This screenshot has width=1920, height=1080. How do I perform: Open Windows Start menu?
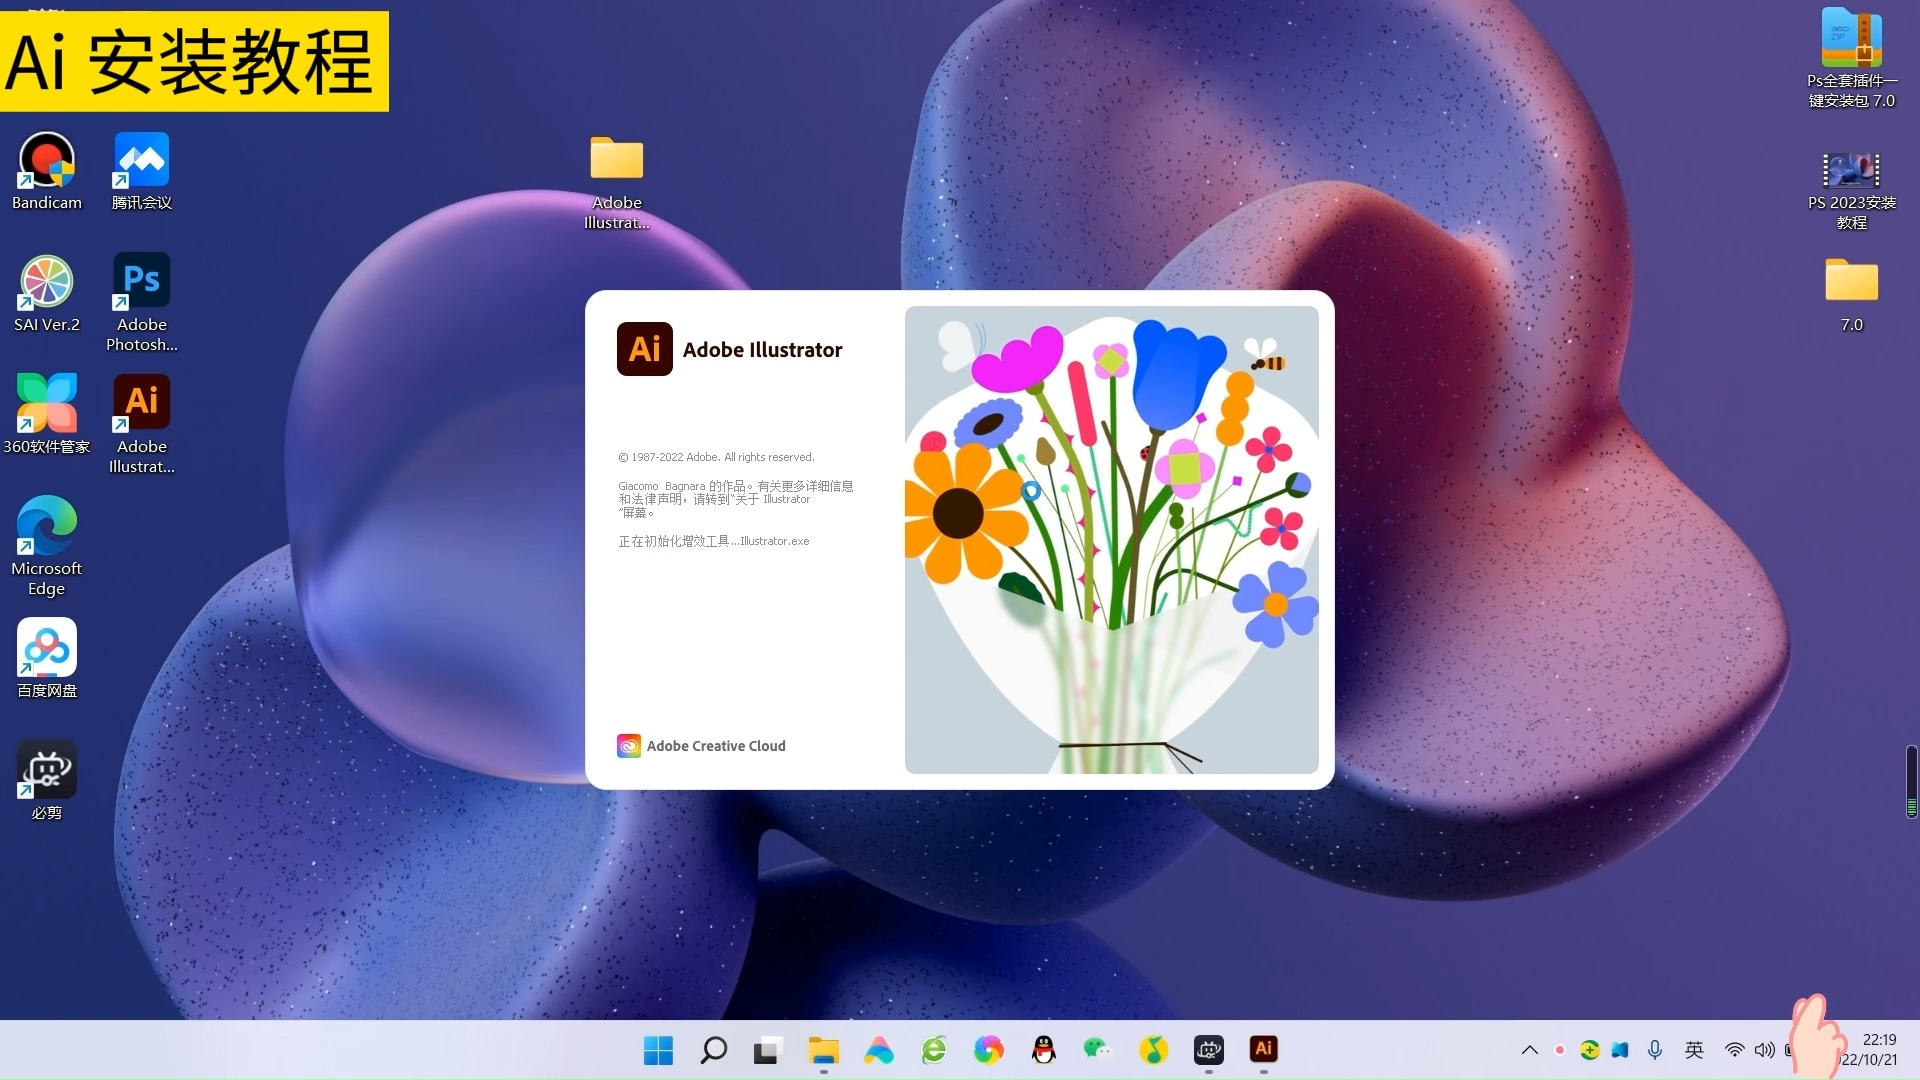(x=658, y=1050)
